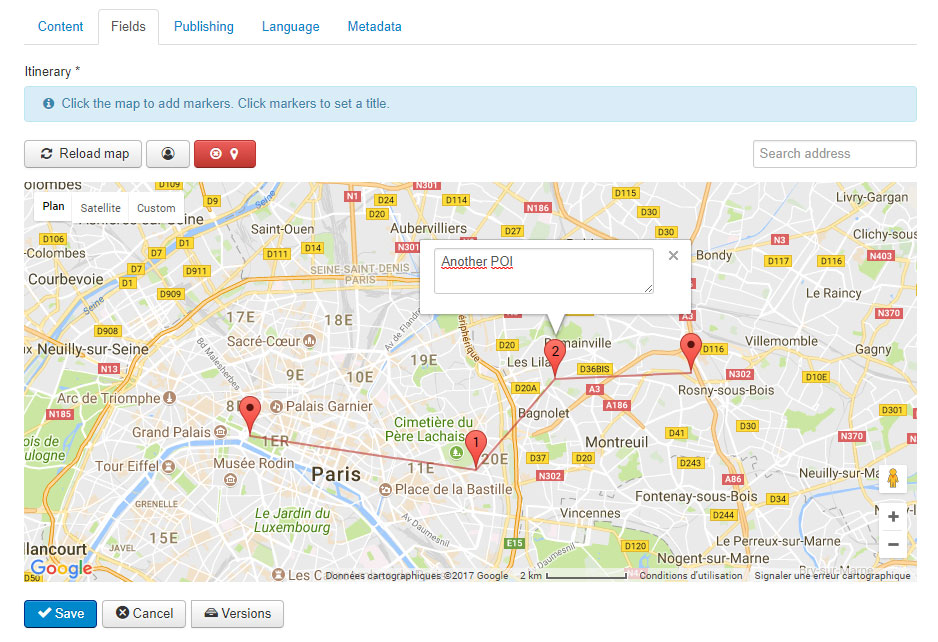Image resolution: width=938 pixels, height=642 pixels.
Task: Click the Place de la Bastille icon
Action: point(385,489)
